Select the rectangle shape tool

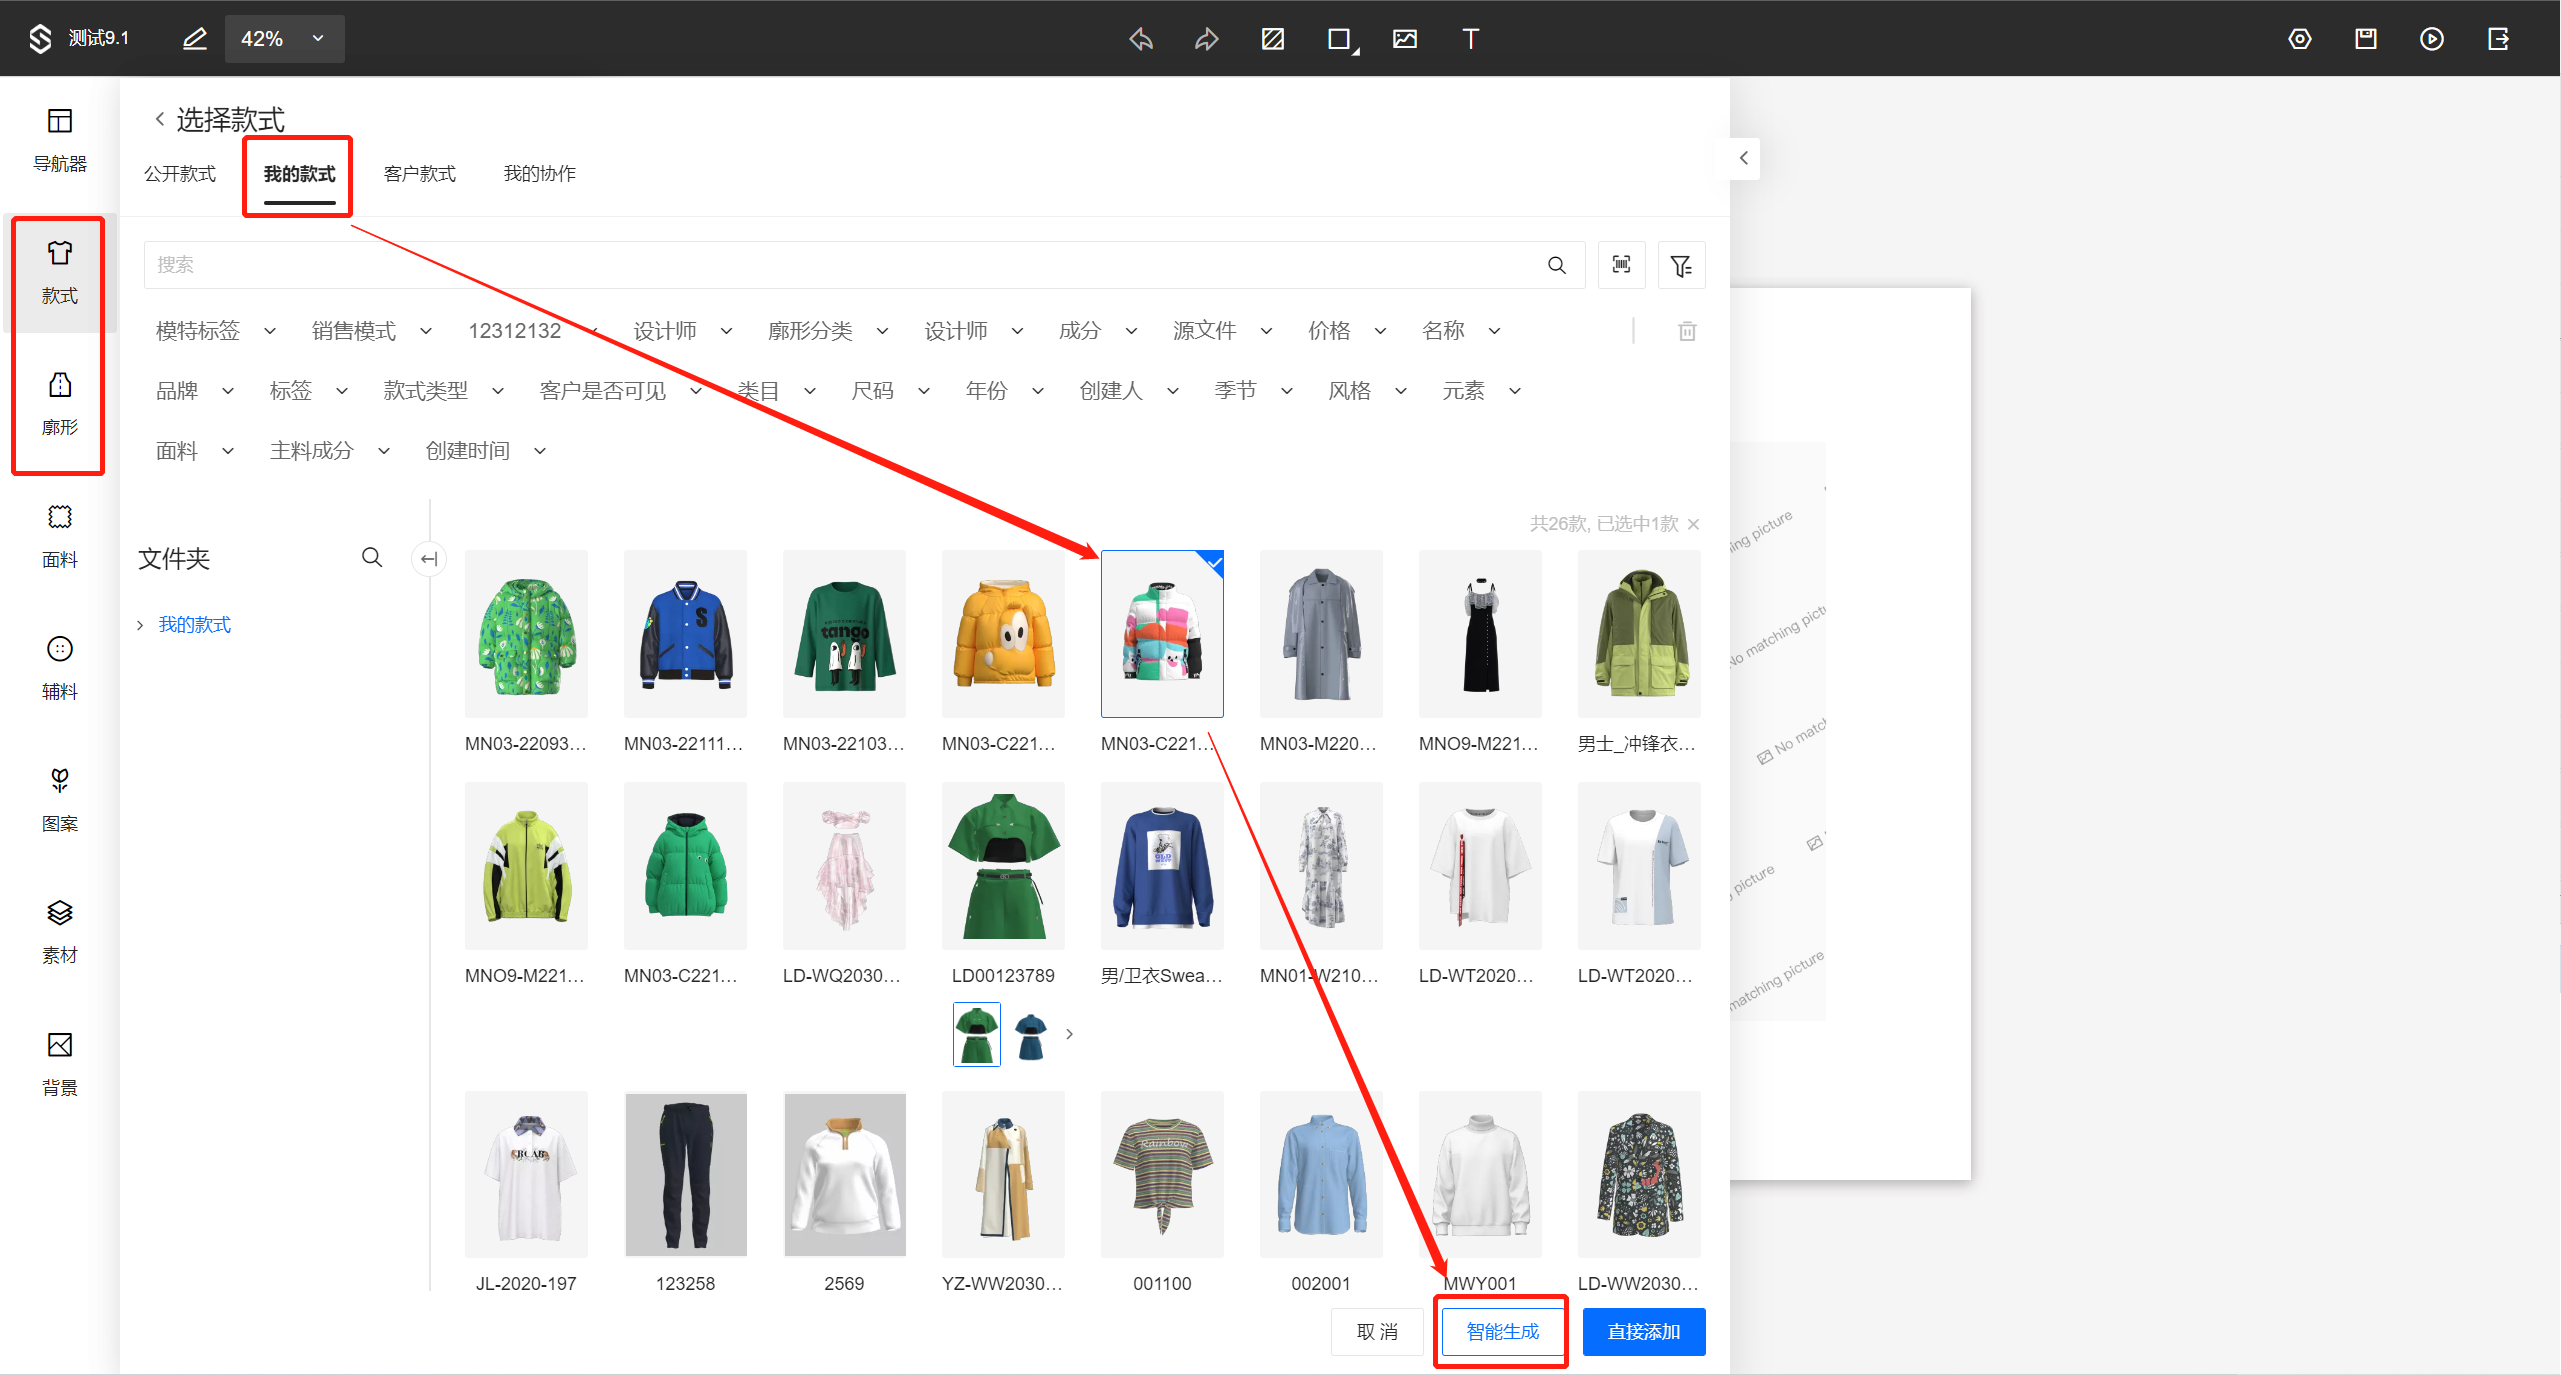1340,39
